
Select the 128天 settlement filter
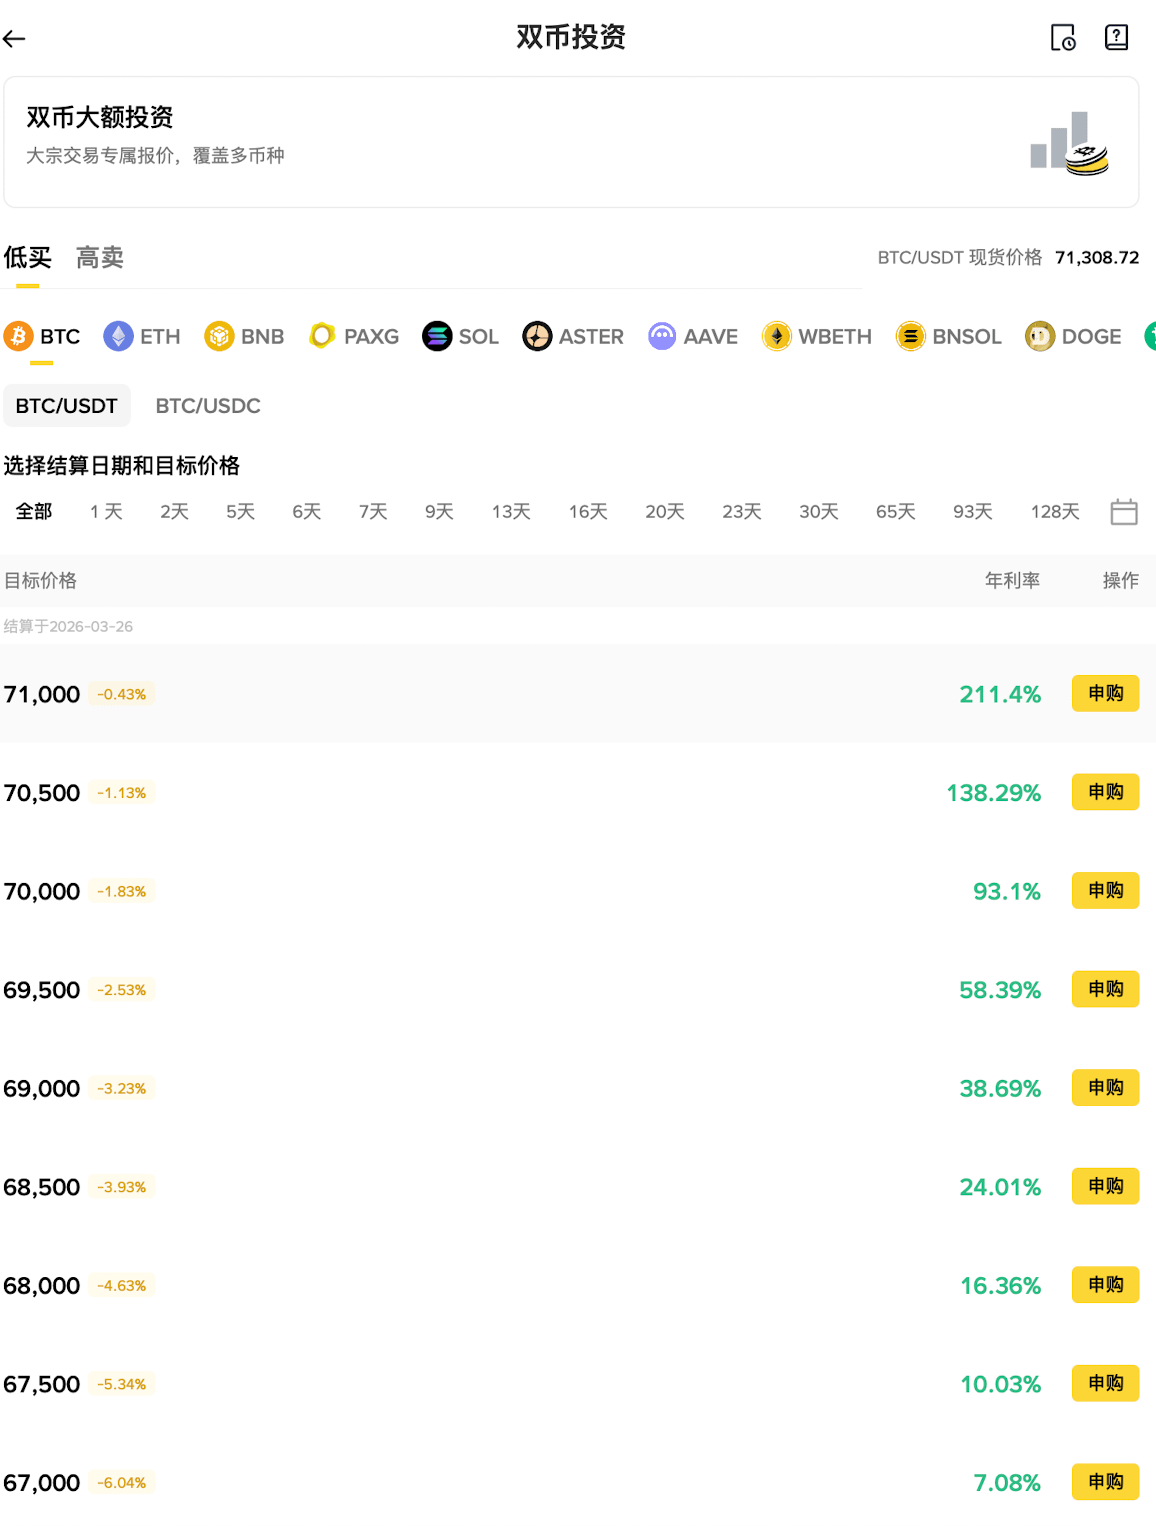[x=1052, y=511]
